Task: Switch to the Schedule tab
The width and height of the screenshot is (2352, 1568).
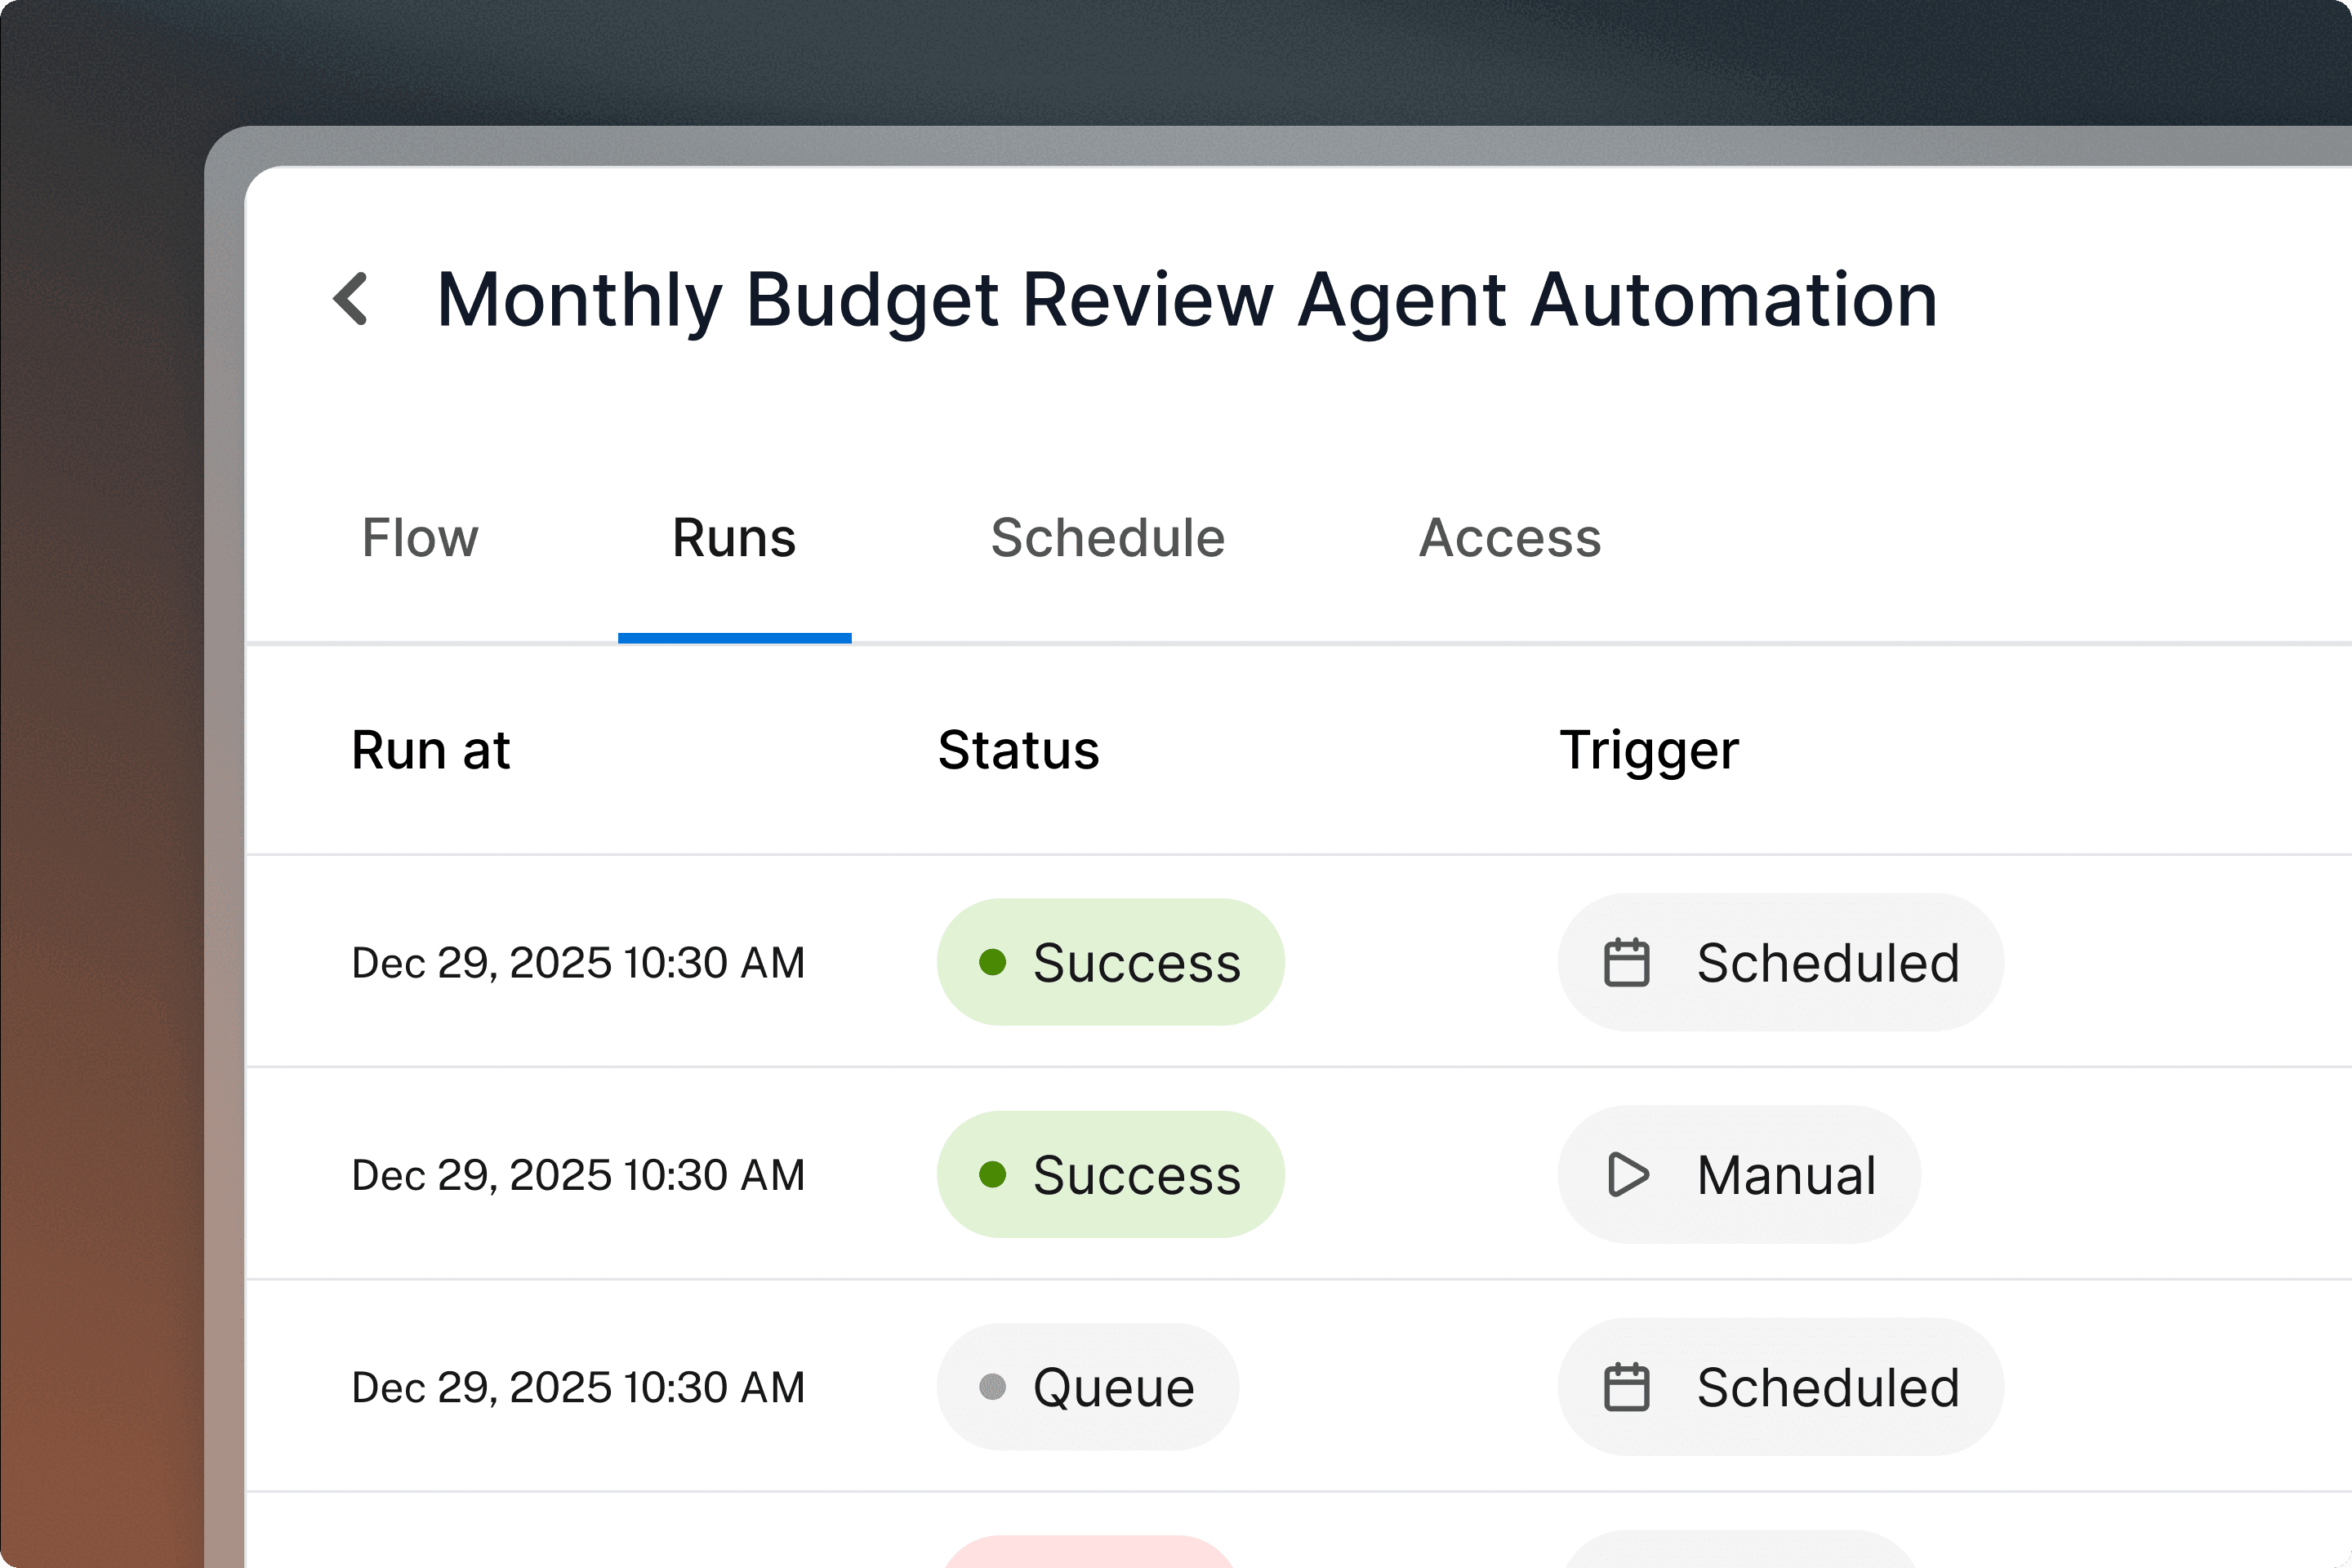Action: coord(1107,538)
